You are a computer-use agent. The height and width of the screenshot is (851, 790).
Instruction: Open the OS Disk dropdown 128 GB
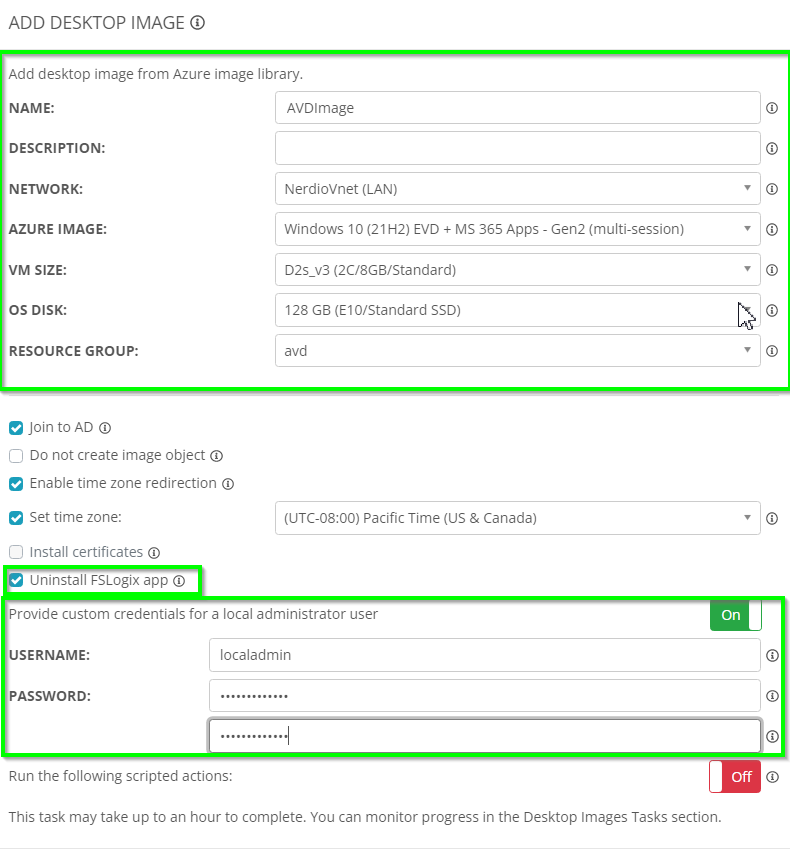[x=518, y=310]
